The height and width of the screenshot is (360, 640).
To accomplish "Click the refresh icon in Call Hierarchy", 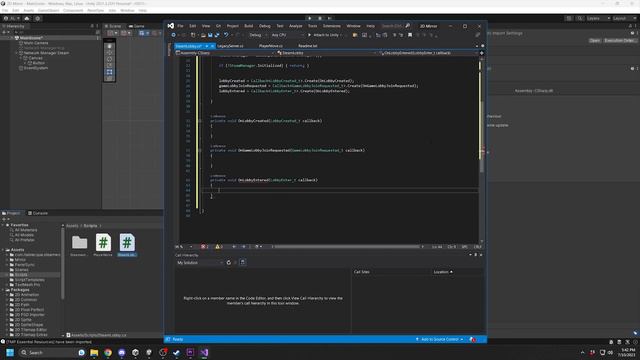I will 229,263.
